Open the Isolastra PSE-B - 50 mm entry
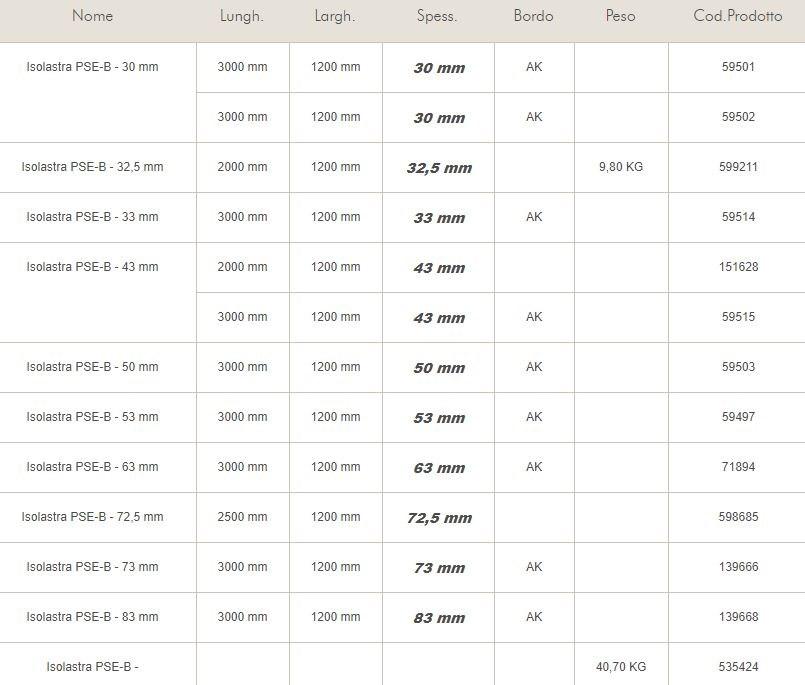The width and height of the screenshot is (805, 685). pyautogui.click(x=92, y=367)
